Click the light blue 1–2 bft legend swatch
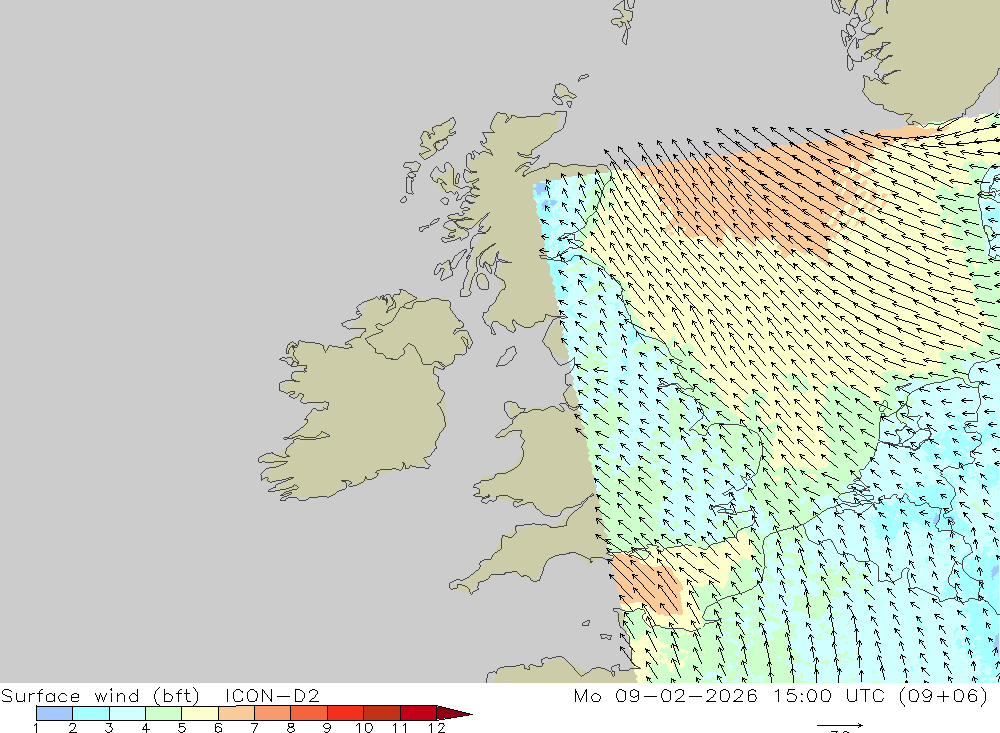Image resolution: width=1000 pixels, height=733 pixels. pos(54,713)
